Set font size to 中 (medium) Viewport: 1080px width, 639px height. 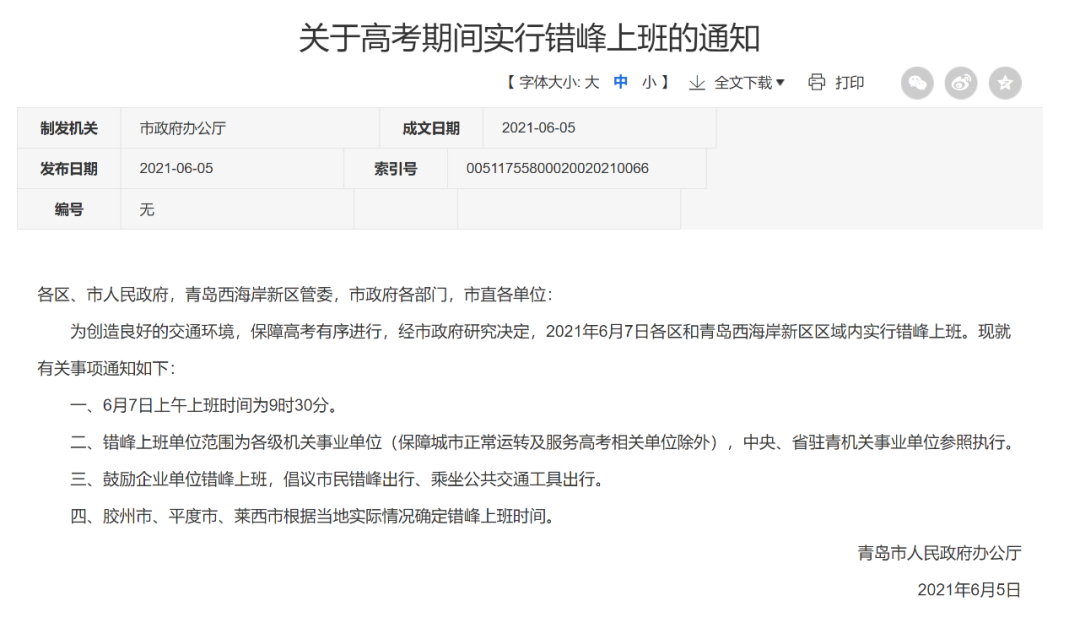tap(621, 83)
